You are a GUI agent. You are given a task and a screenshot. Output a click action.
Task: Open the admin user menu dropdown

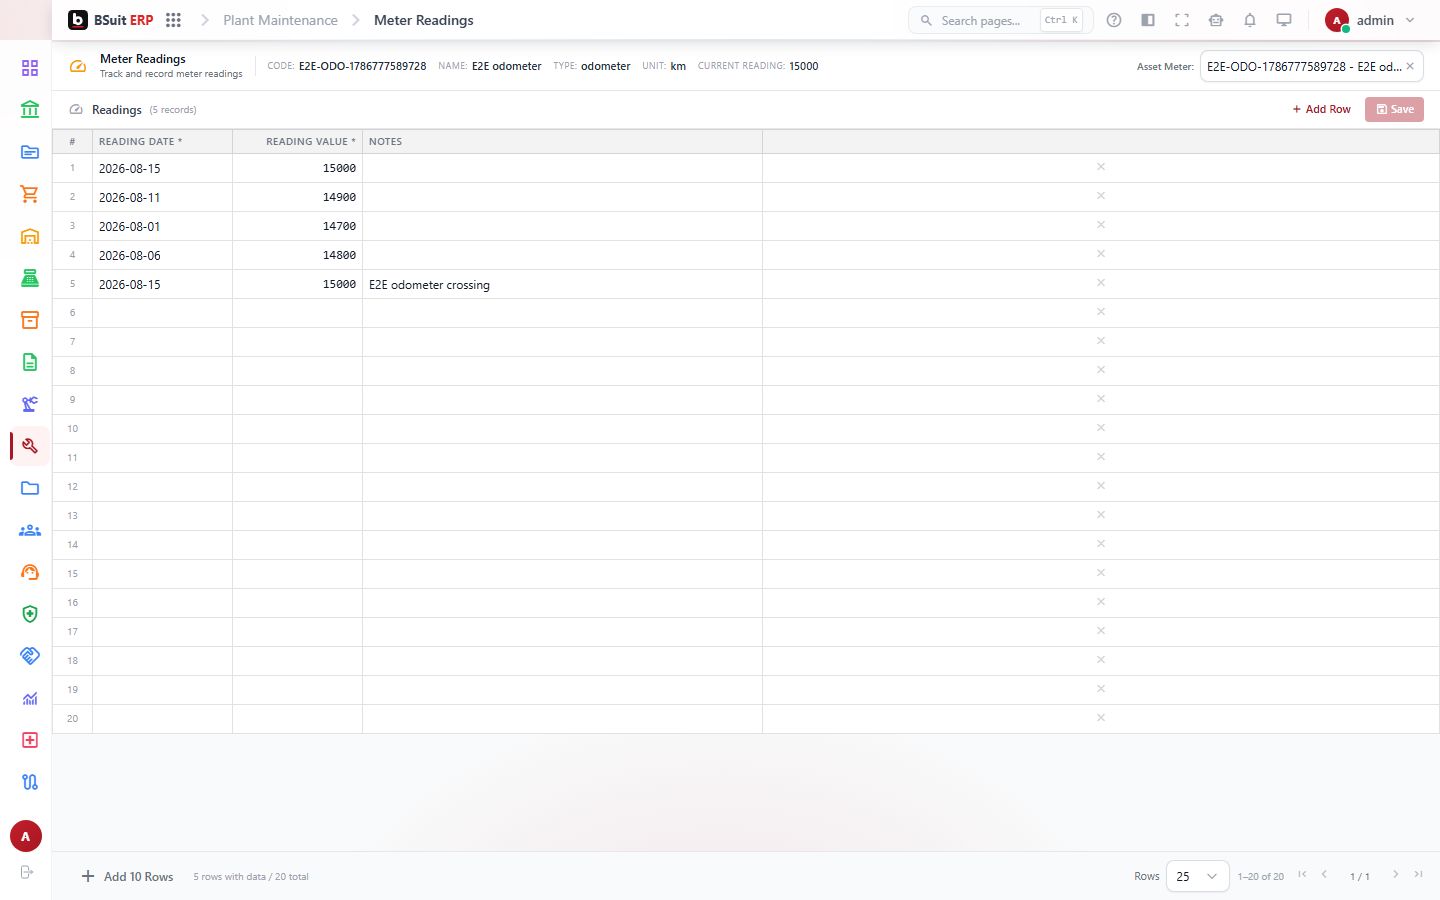click(x=1370, y=20)
